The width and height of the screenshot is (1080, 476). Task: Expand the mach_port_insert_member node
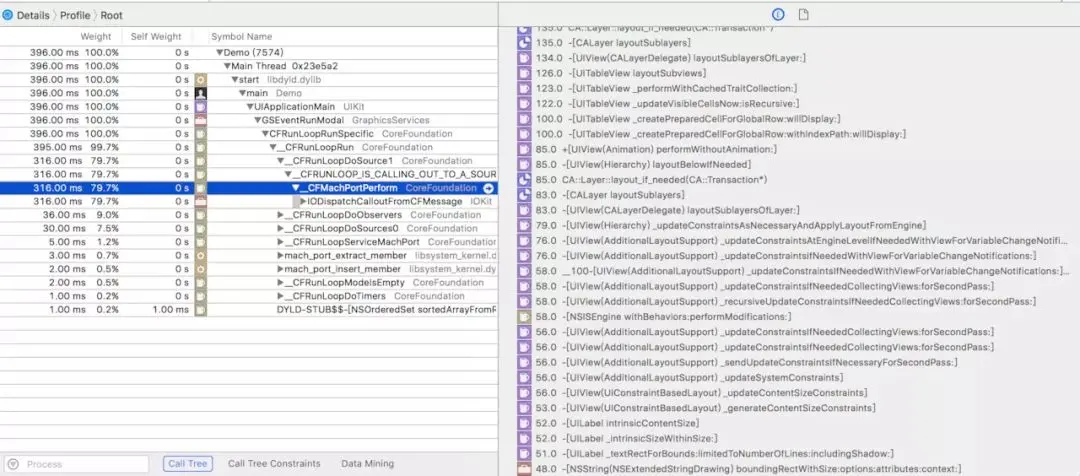(280, 269)
